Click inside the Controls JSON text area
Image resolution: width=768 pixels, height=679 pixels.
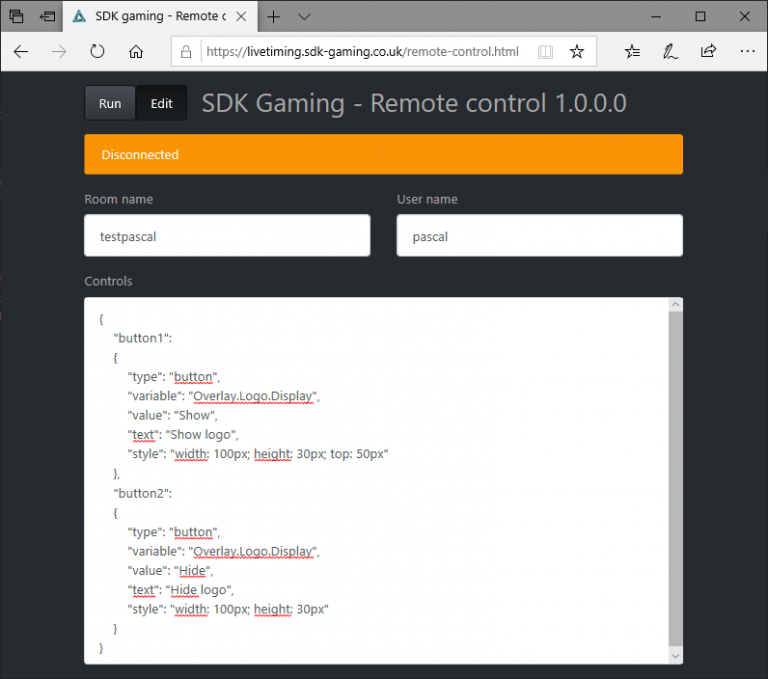(x=376, y=481)
